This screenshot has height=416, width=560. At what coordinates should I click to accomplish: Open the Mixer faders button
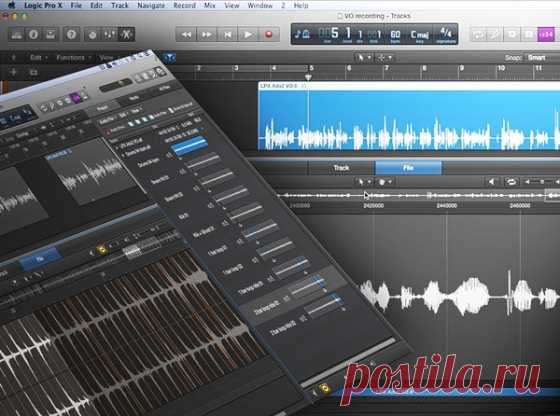pyautogui.click(x=110, y=35)
